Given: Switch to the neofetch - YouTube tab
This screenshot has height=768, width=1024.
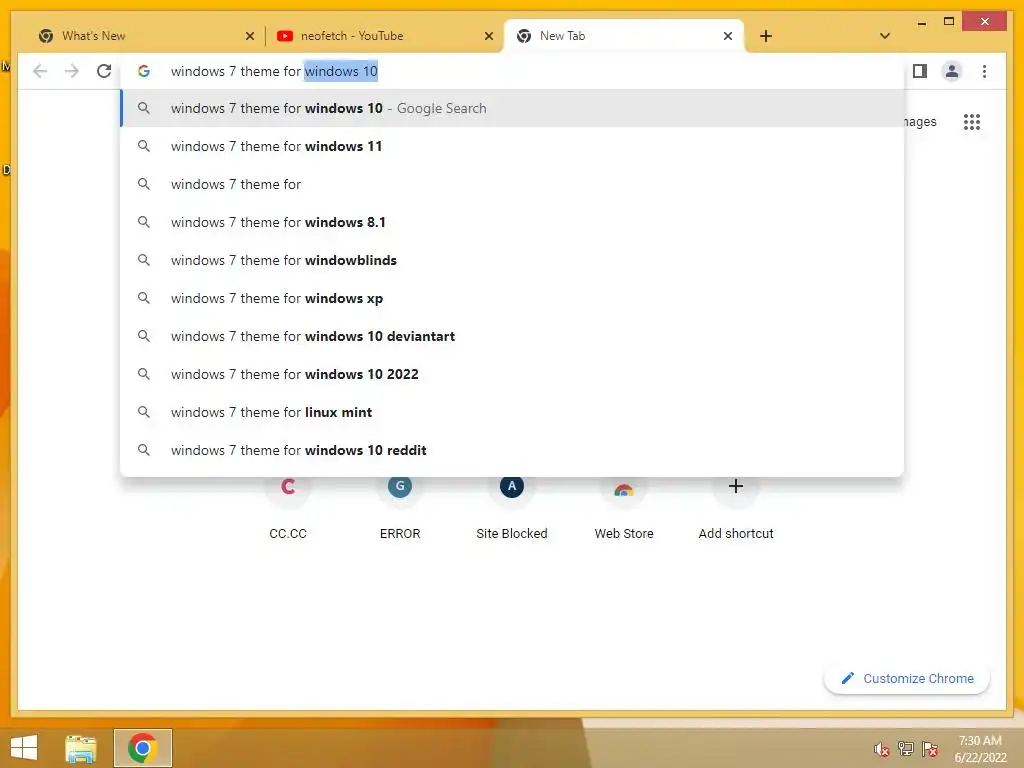Looking at the screenshot, I should (385, 36).
